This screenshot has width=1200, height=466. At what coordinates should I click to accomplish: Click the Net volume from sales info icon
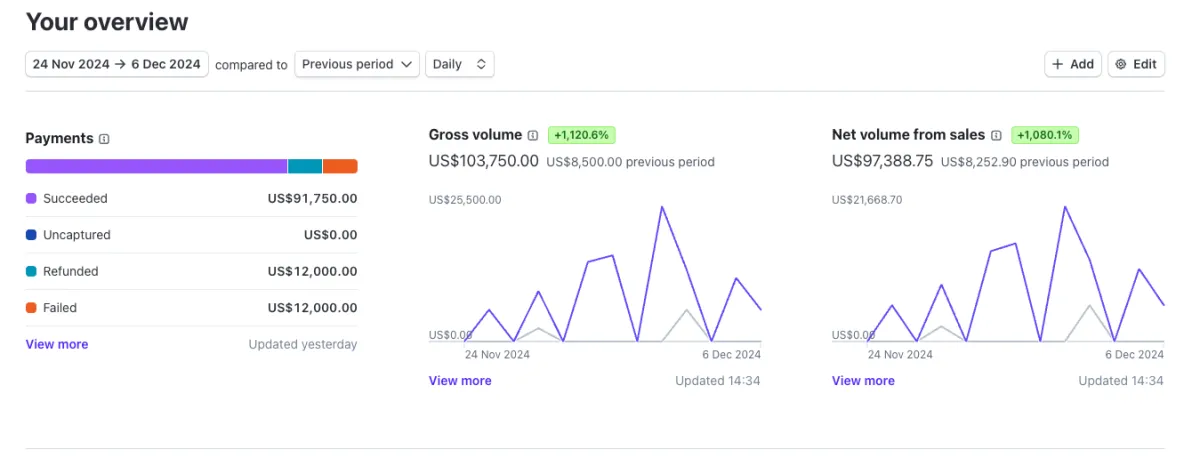(x=996, y=135)
